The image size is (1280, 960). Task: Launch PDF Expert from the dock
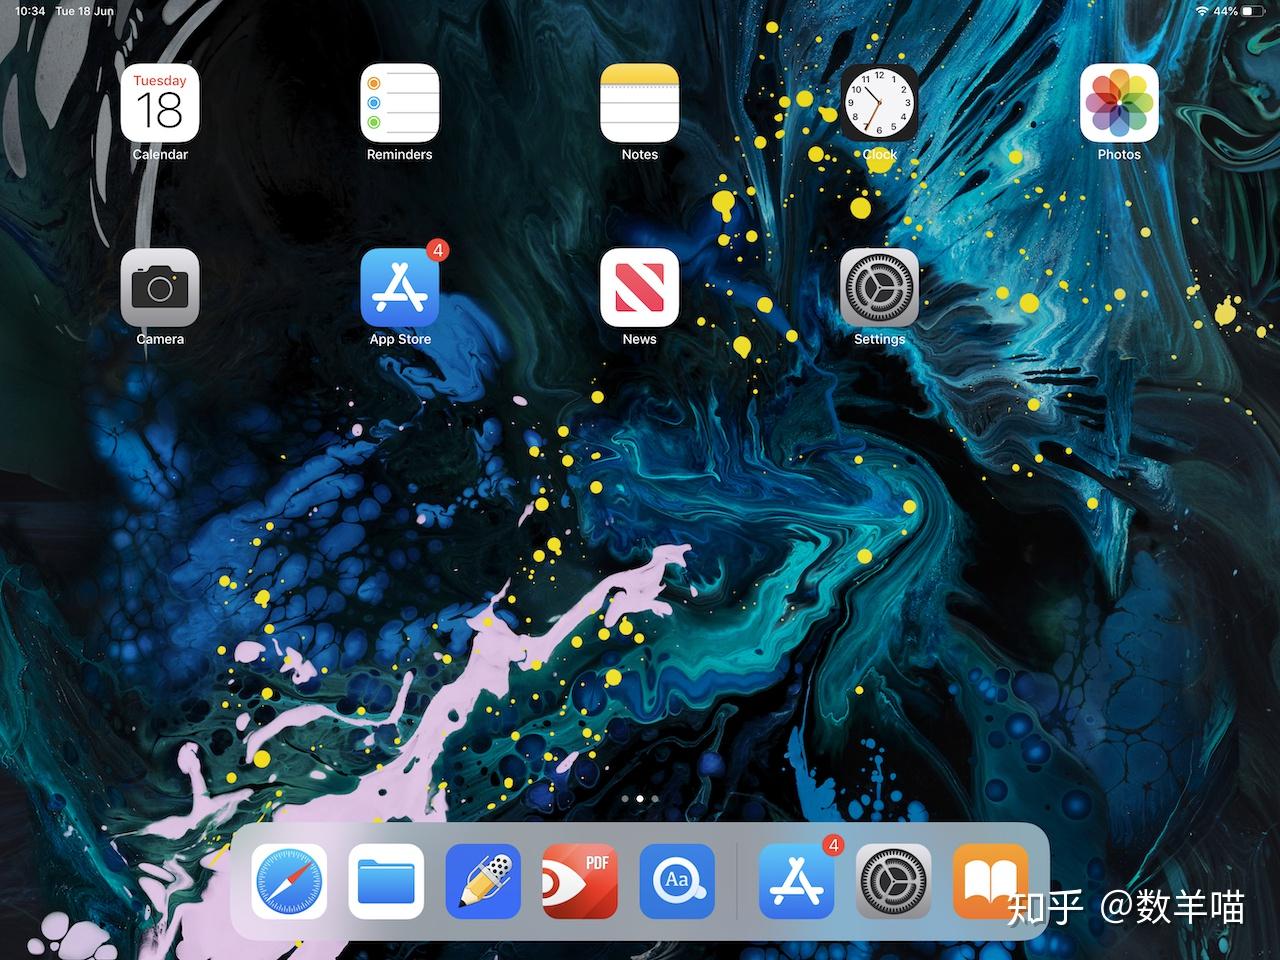point(580,881)
